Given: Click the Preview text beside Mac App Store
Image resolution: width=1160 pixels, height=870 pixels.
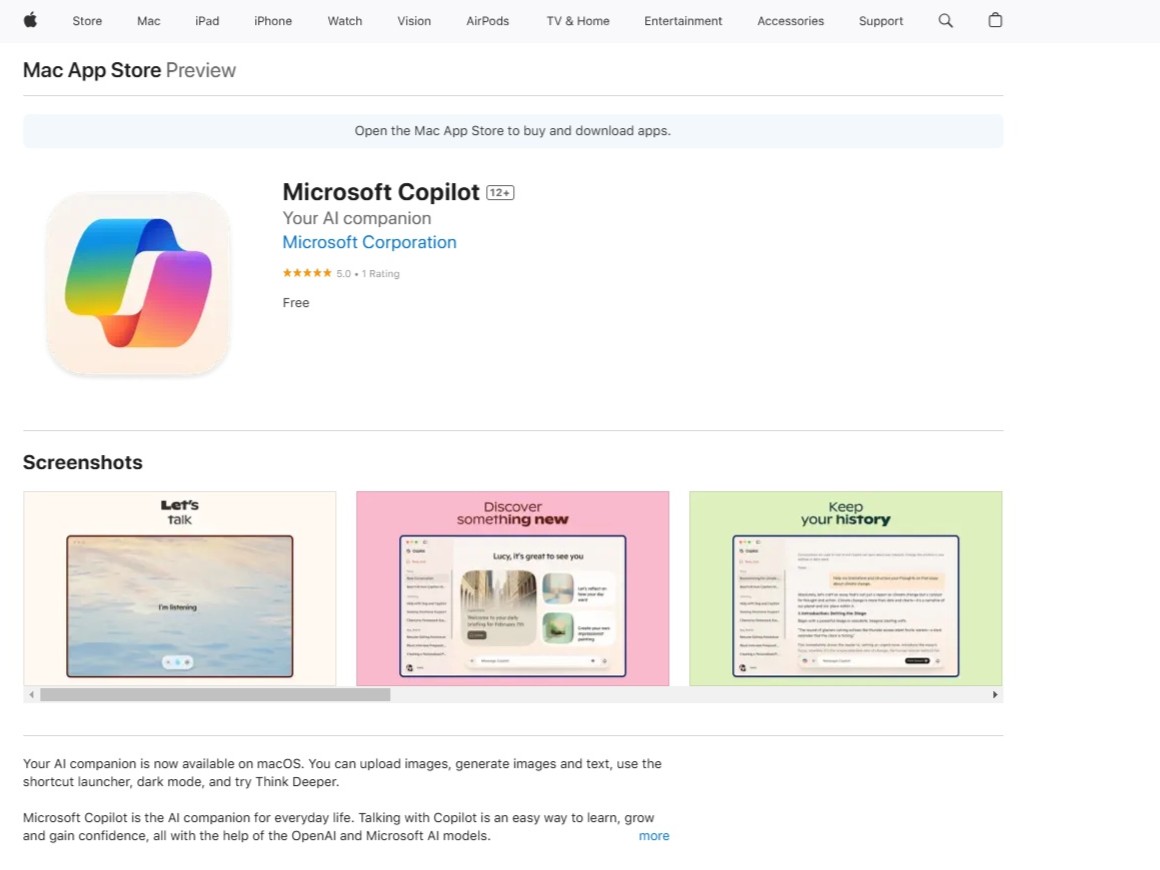Looking at the screenshot, I should (200, 70).
